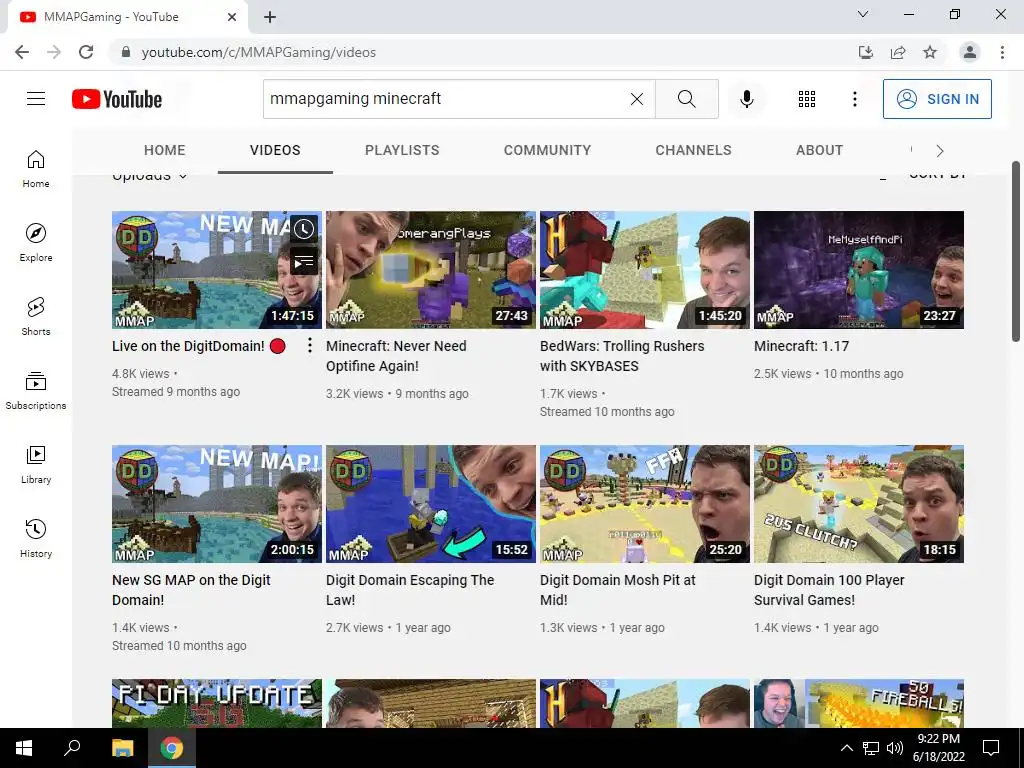This screenshot has width=1024, height=768.
Task: Close the MMAPGaming - YouTube tab
Action: point(232,17)
